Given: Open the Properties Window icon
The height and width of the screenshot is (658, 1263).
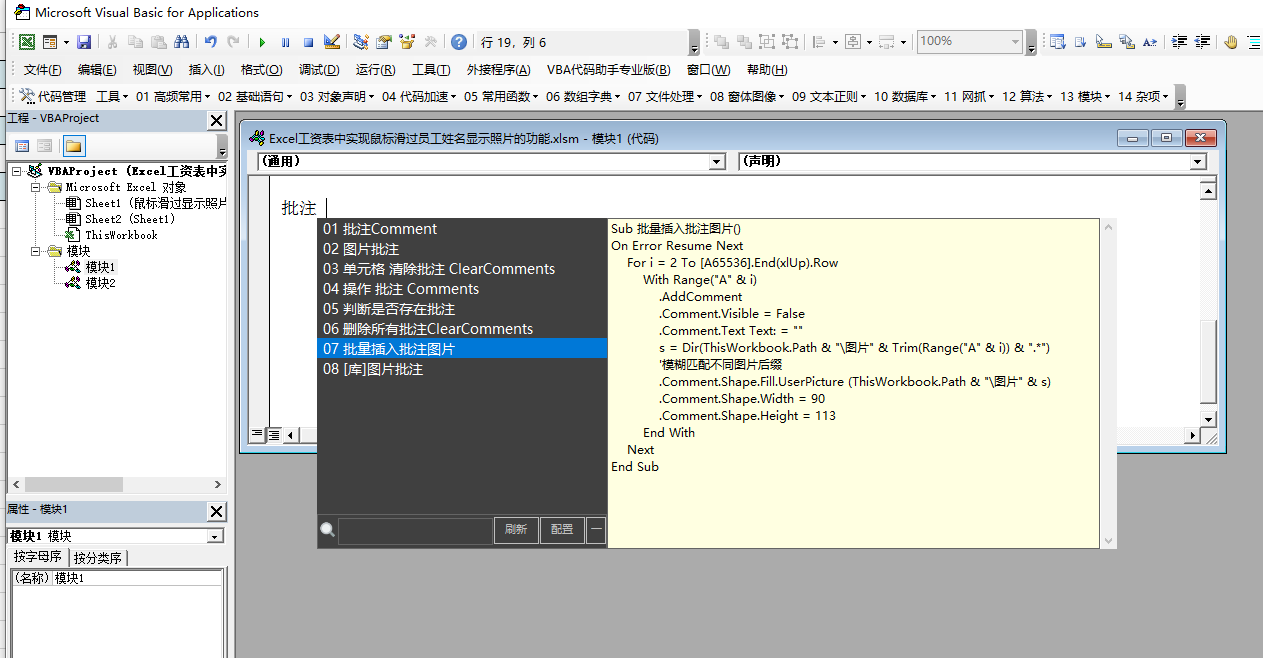Looking at the screenshot, I should 383,42.
